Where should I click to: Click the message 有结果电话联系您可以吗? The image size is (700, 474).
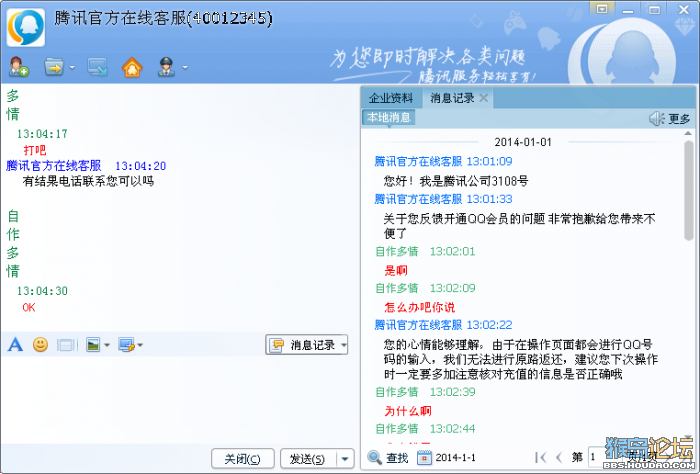[x=88, y=181]
